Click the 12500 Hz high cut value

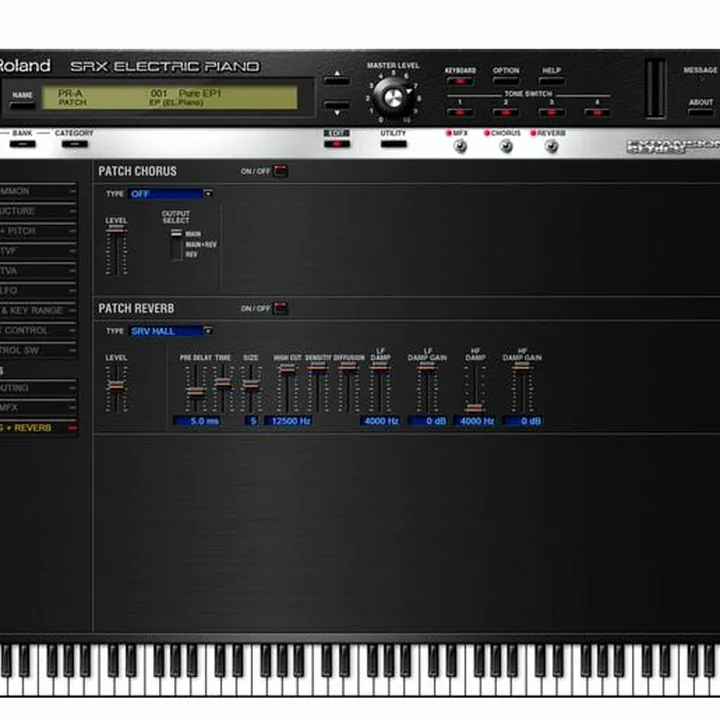(289, 421)
